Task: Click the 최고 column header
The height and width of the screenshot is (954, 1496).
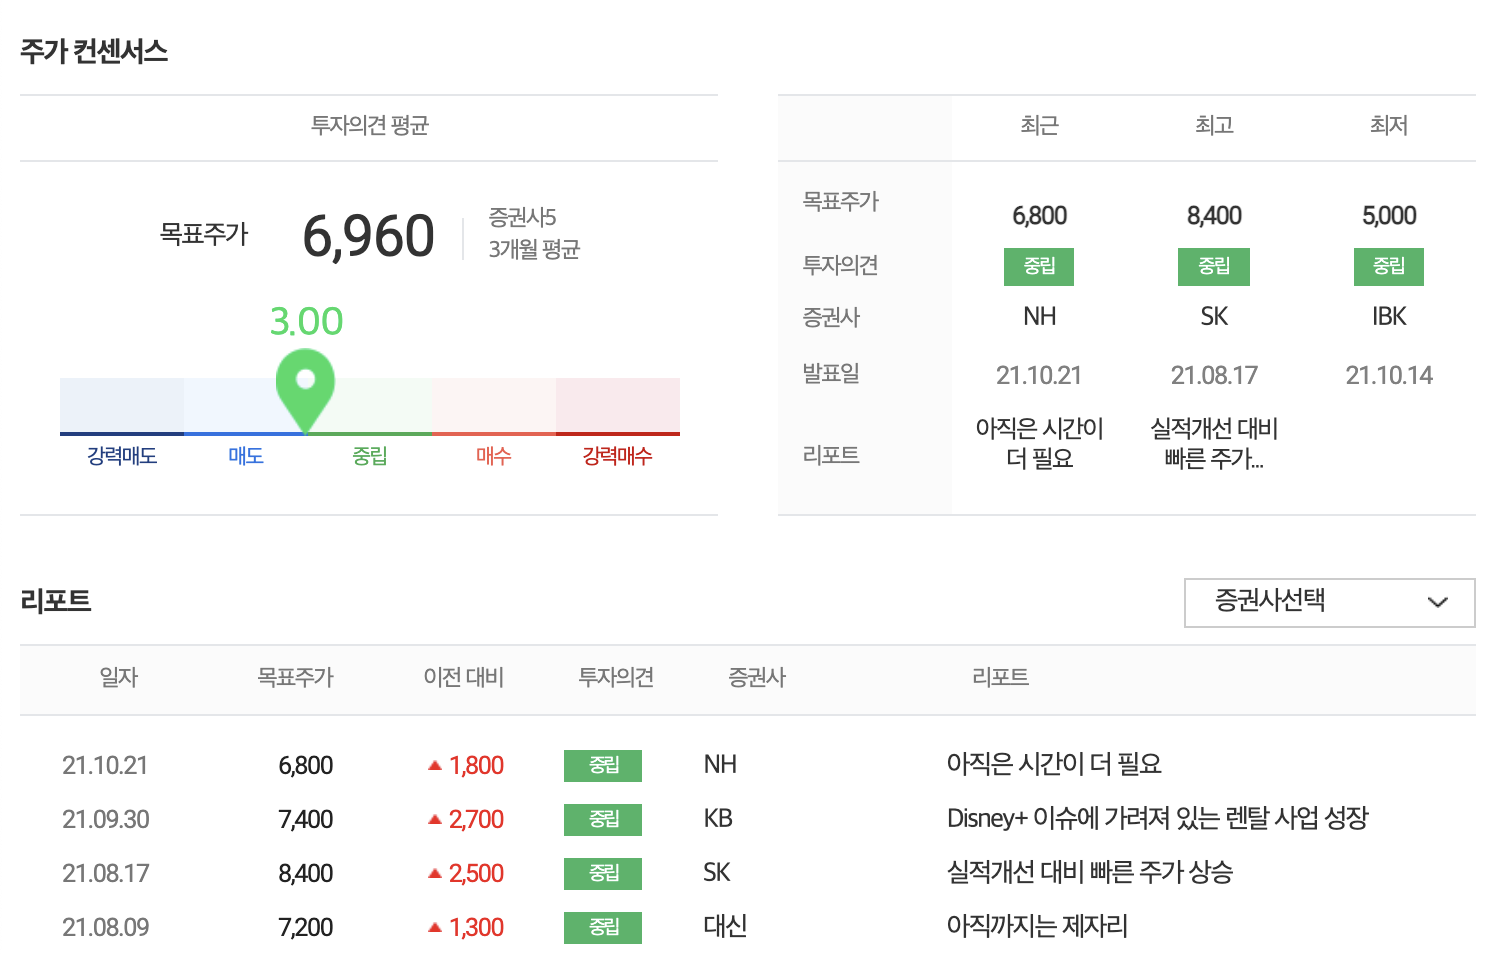Action: [1214, 126]
